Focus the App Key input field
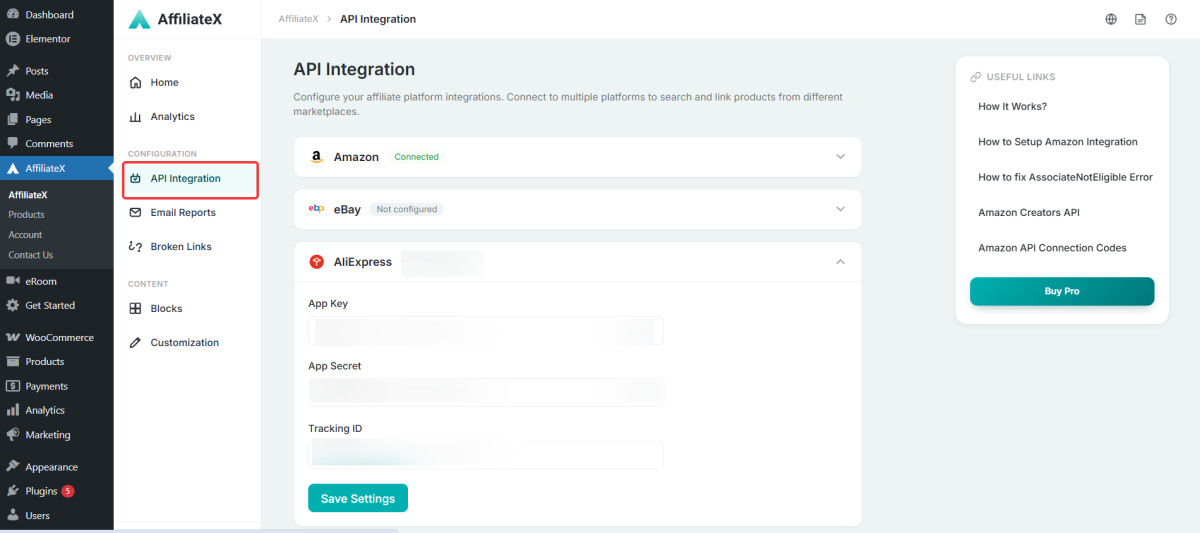This screenshot has height=533, width=1200. 486,330
